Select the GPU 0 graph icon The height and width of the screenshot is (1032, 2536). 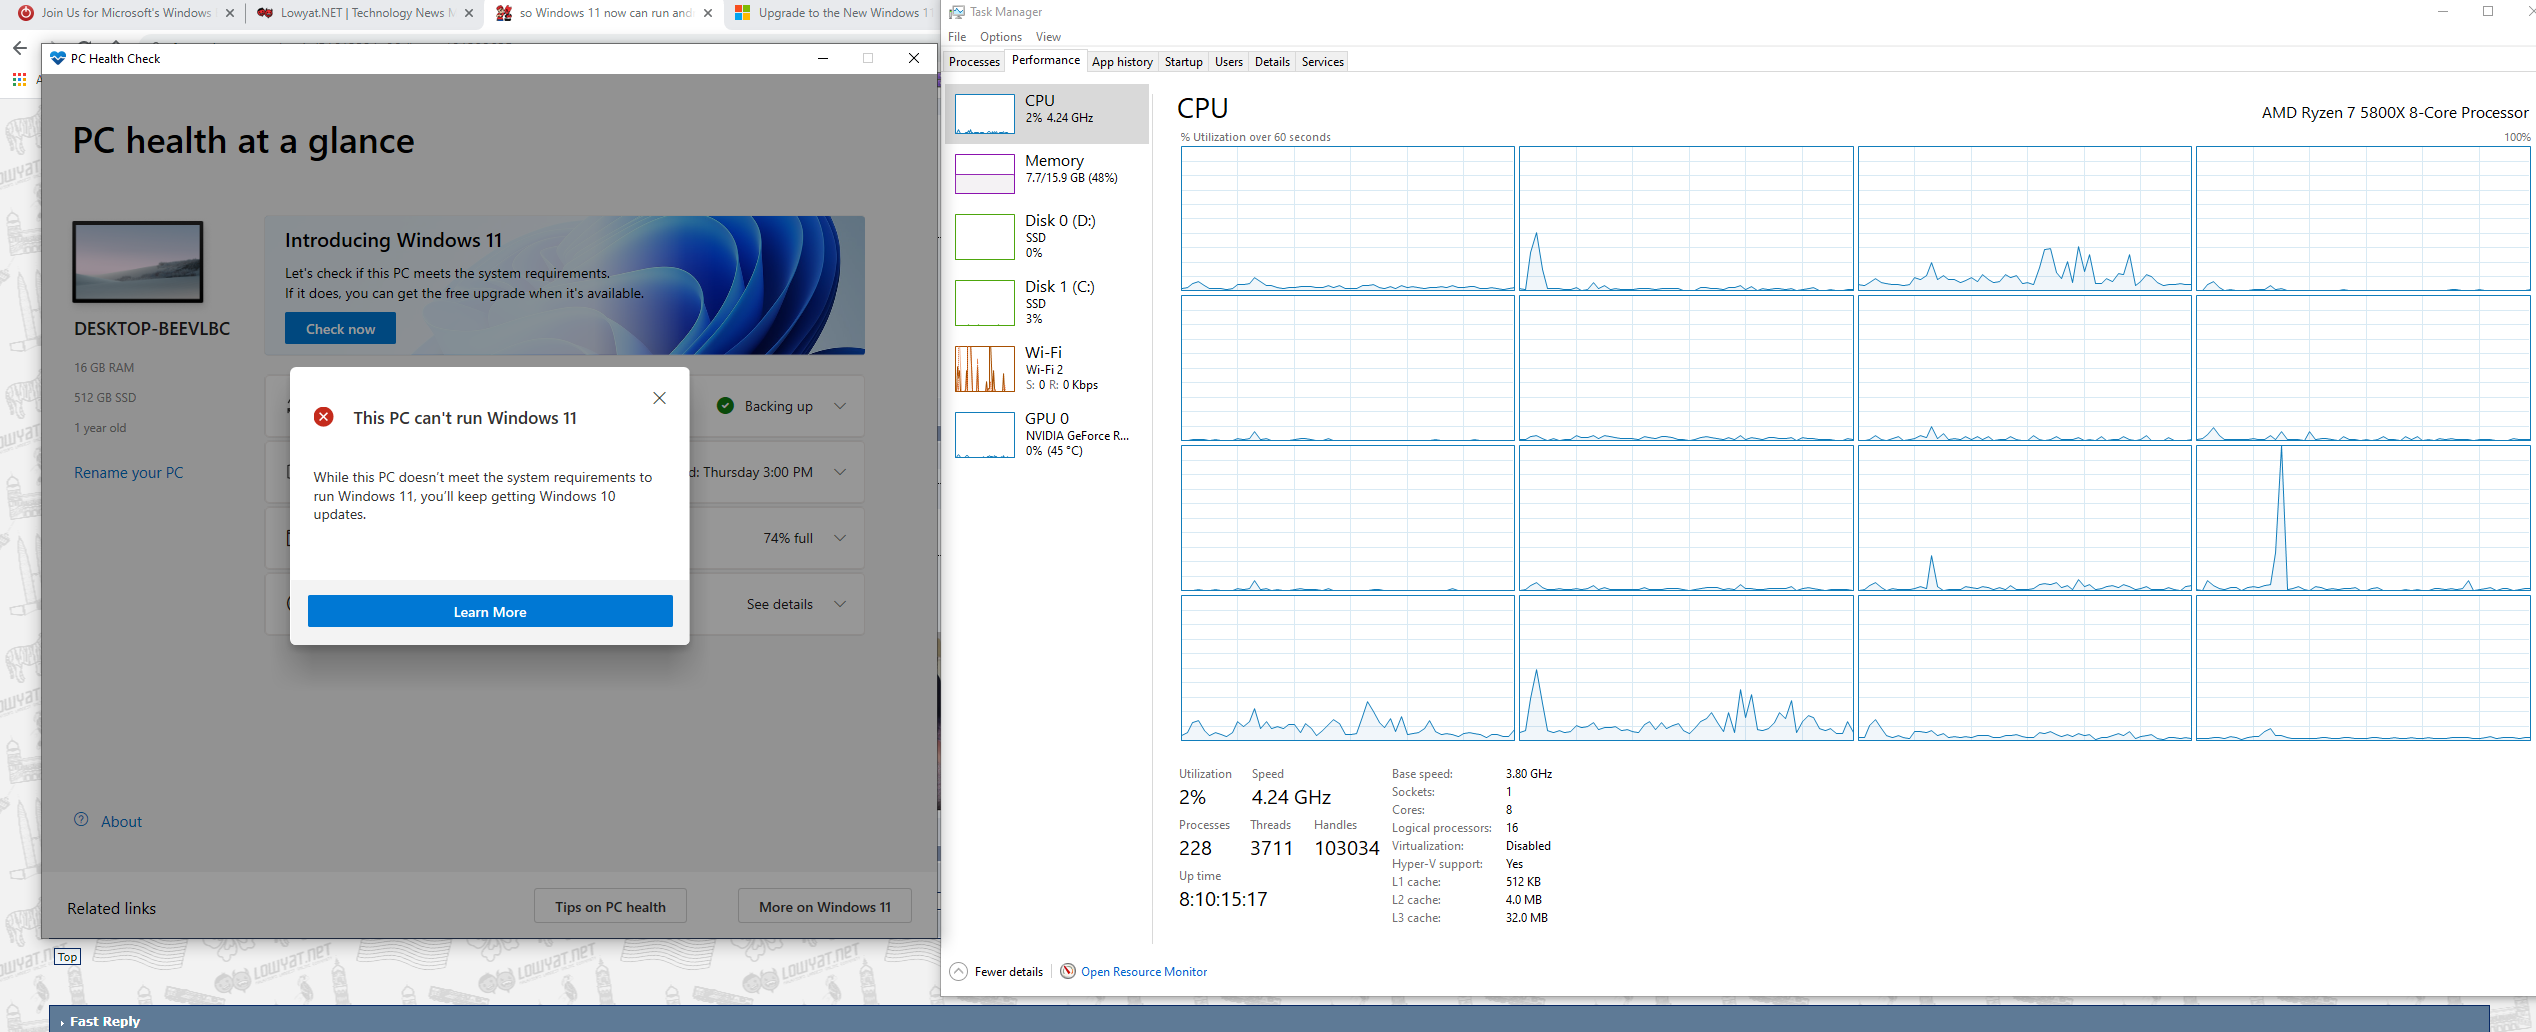click(x=984, y=435)
